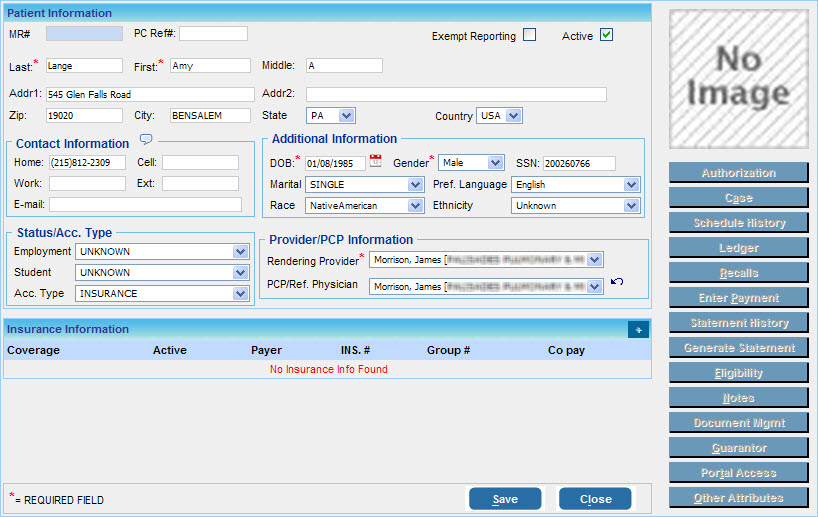Expand the Marital status dropdown
Viewport: 818px width, 517px height.
(x=415, y=185)
